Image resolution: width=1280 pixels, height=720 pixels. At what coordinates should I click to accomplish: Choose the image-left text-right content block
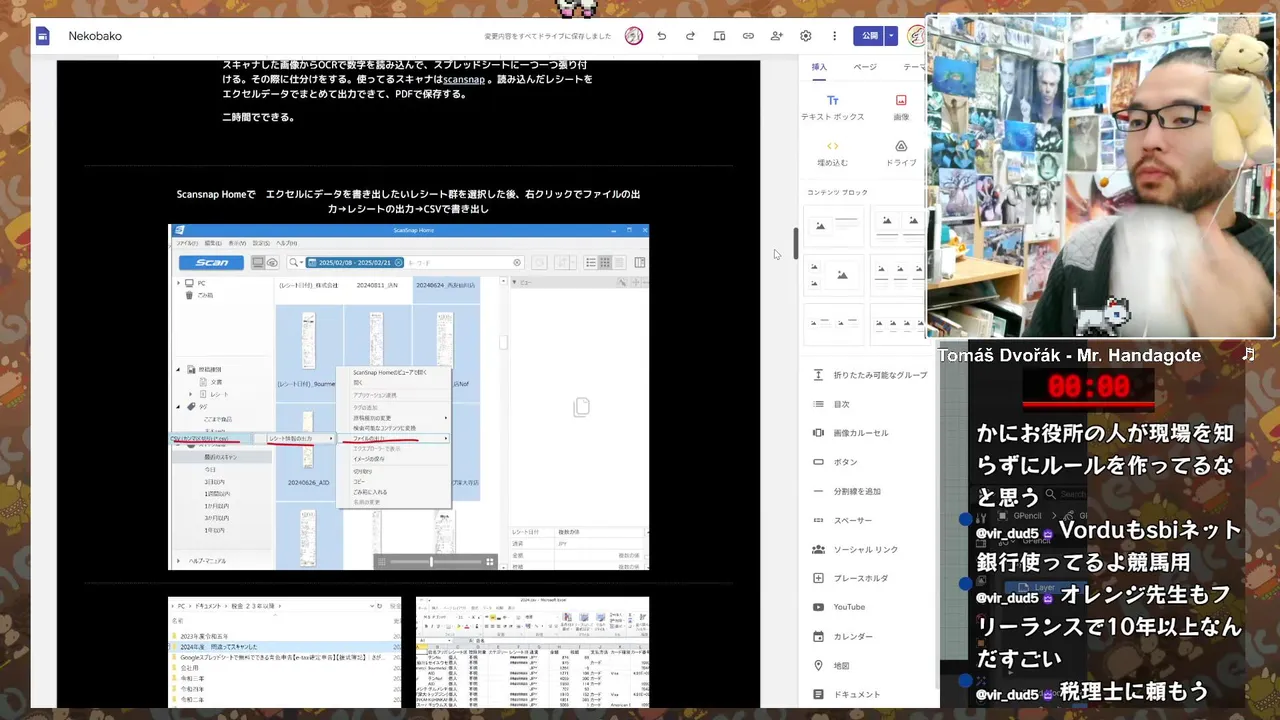pyautogui.click(x=834, y=226)
